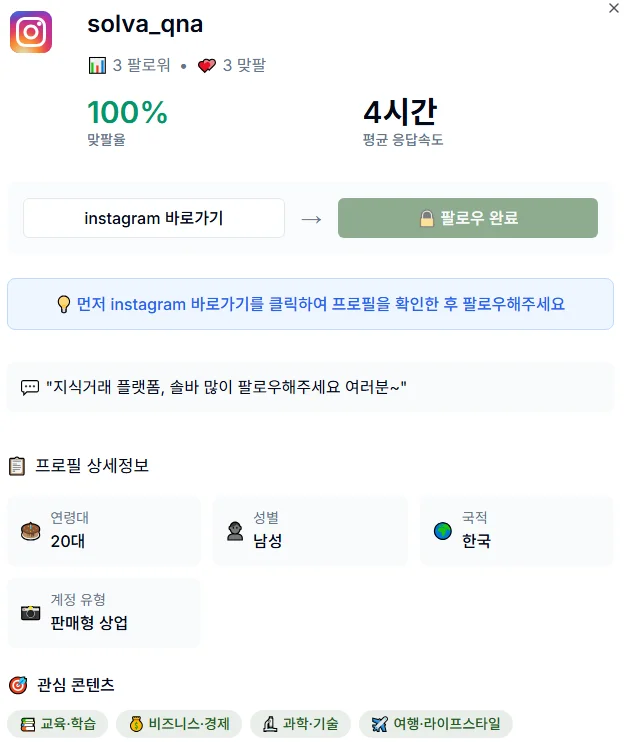
Task: Click the 과학·기술 interest tag
Action: 300,724
